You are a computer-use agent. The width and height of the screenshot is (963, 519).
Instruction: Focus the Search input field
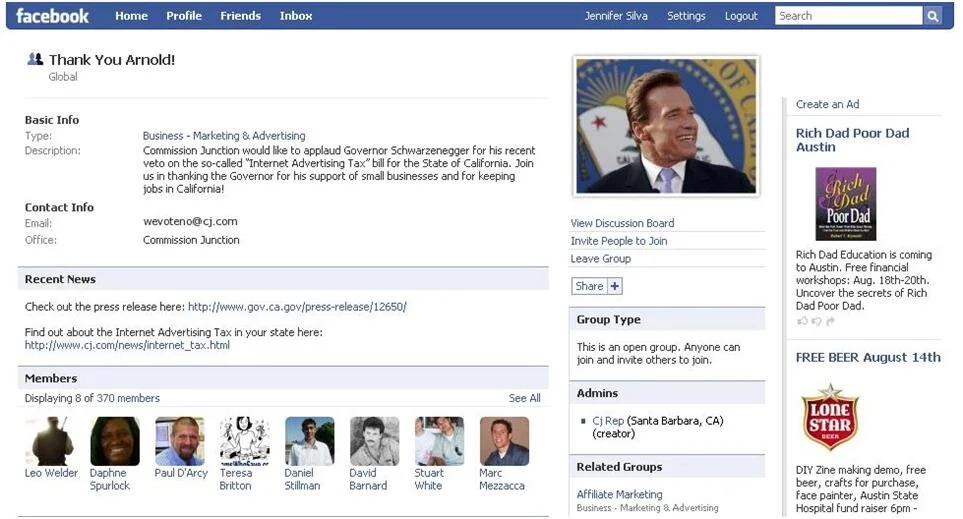click(x=848, y=16)
